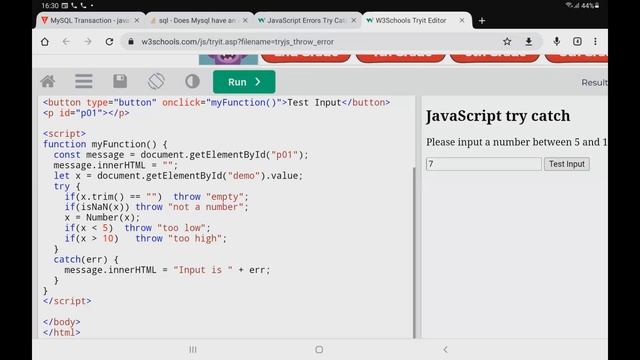640x360 pixels.
Task: Click the 'throw "empty"' code line
Action: tap(156, 197)
